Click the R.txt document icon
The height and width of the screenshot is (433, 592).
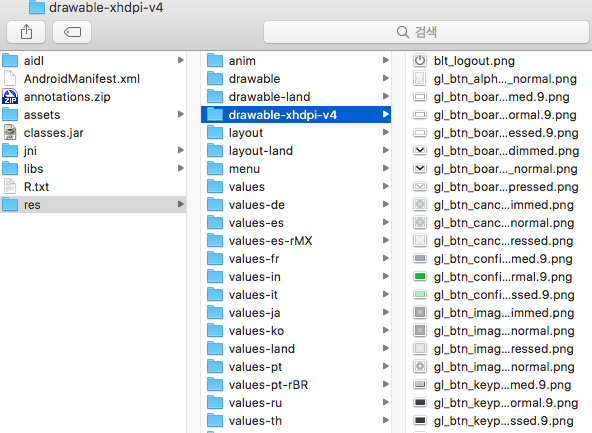click(10, 186)
